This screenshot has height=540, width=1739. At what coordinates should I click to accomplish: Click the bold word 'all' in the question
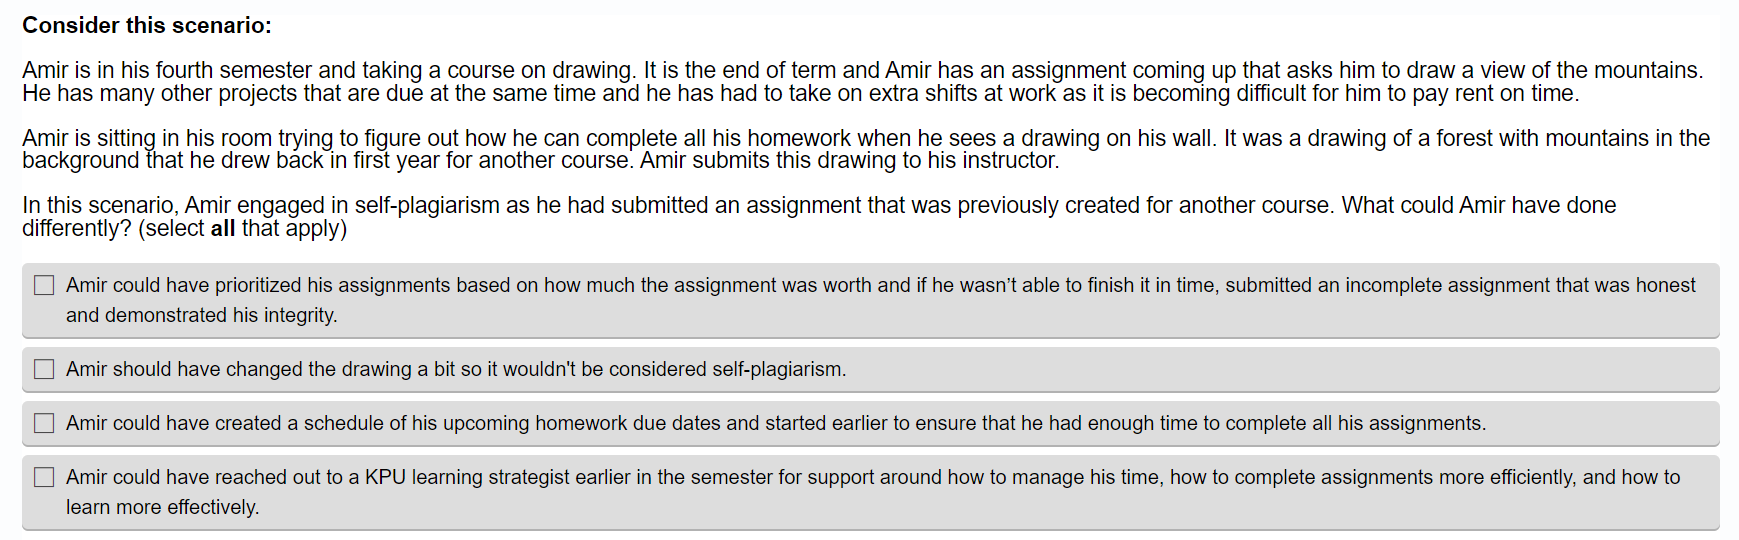tap(223, 228)
